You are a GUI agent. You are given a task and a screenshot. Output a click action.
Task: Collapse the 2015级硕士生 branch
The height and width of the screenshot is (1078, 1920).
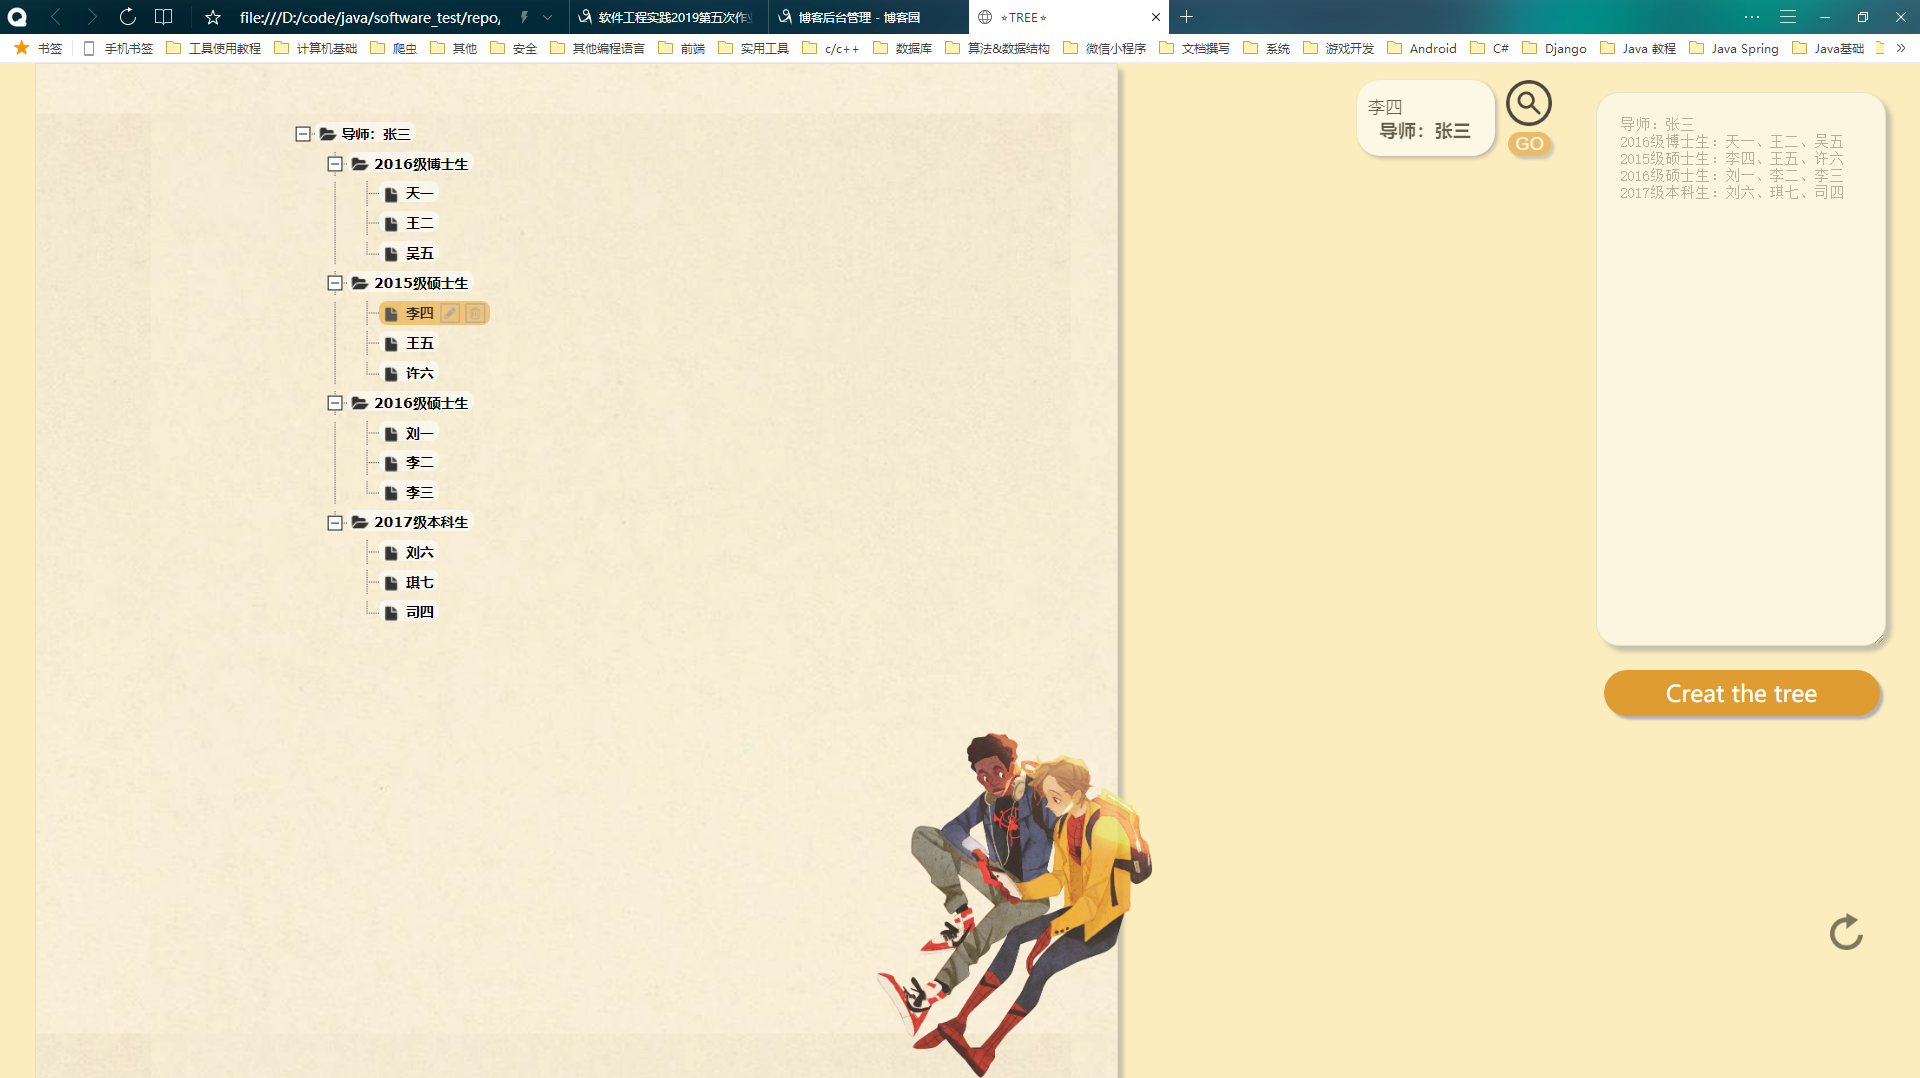pos(335,283)
